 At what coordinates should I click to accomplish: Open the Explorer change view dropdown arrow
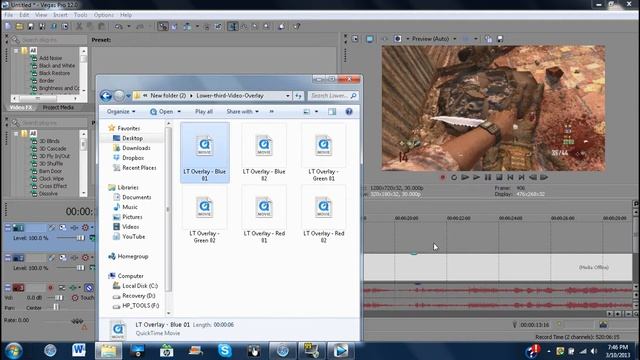[316, 112]
